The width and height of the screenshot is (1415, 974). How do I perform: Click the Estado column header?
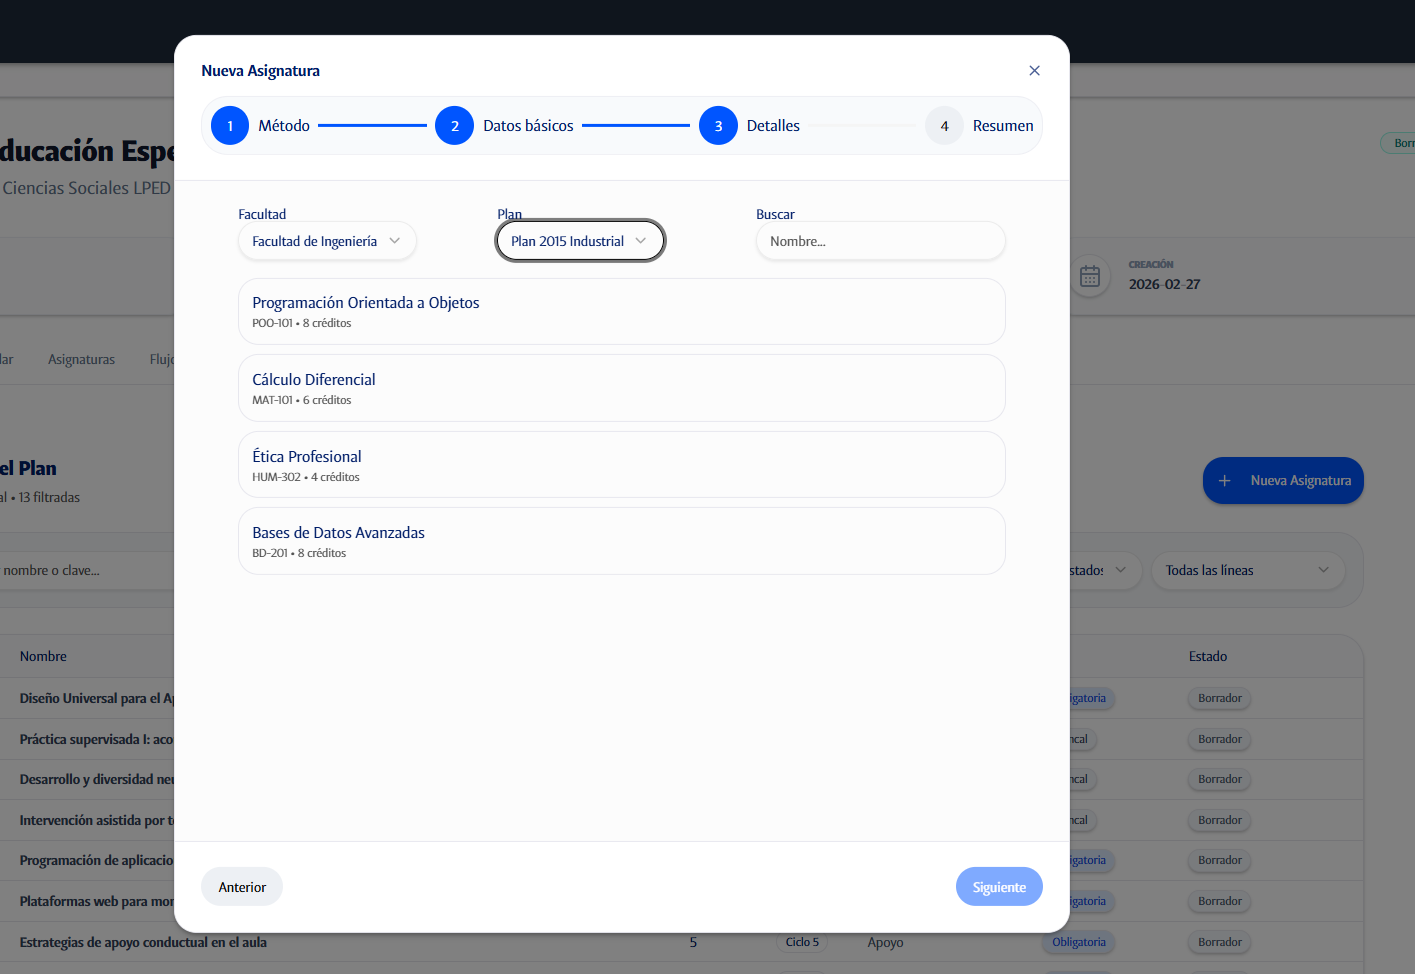[x=1207, y=656]
